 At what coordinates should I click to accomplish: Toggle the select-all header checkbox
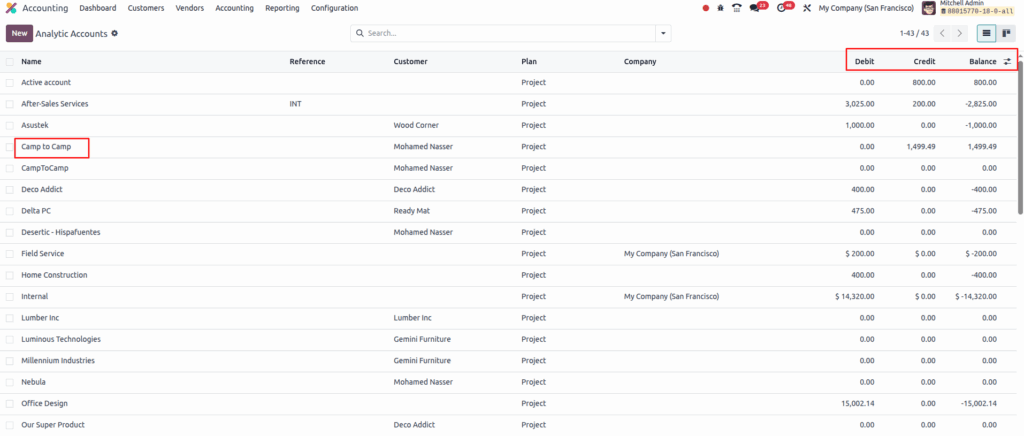point(10,61)
